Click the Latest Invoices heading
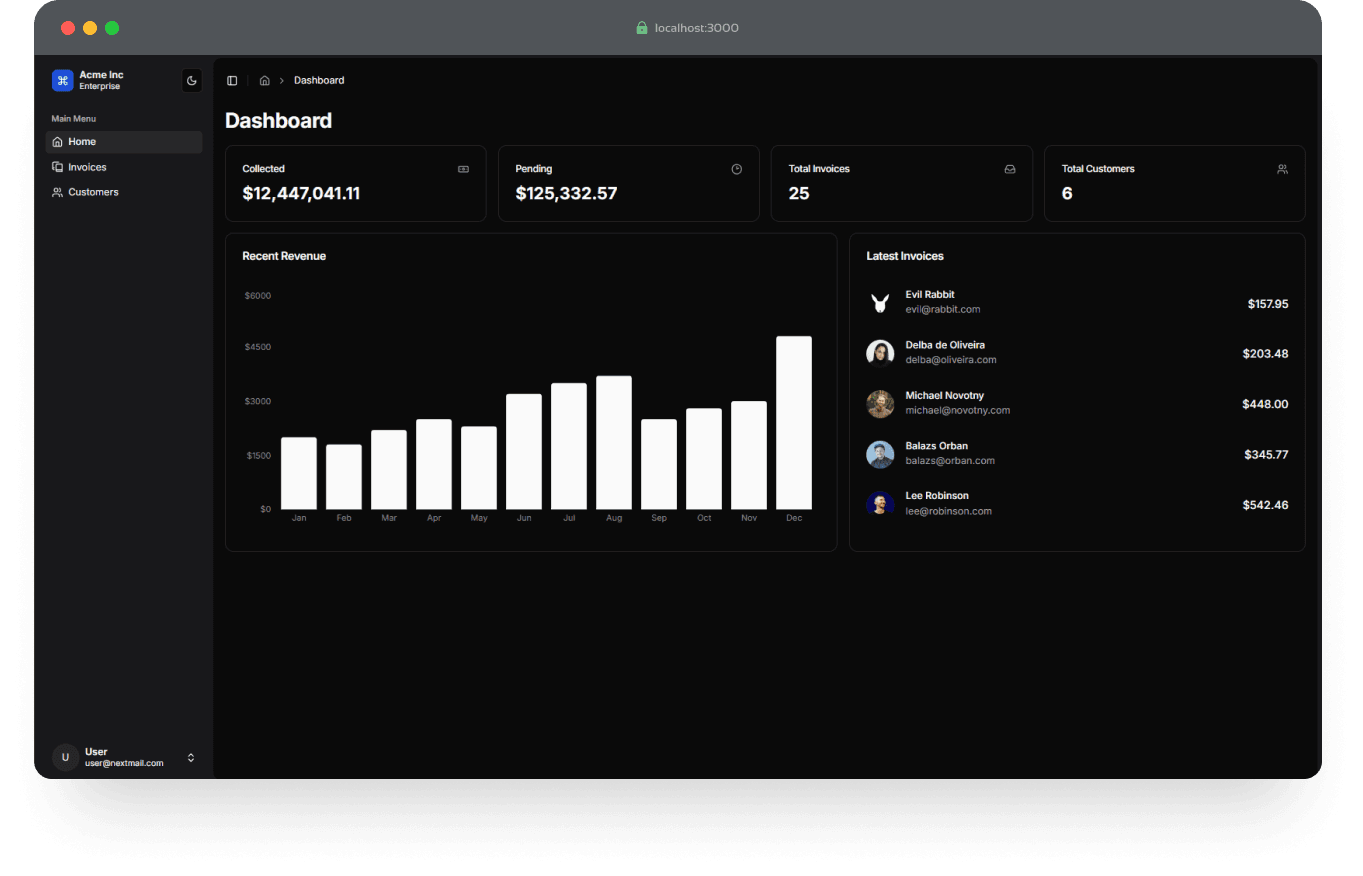This screenshot has width=1363, height=876. (905, 256)
